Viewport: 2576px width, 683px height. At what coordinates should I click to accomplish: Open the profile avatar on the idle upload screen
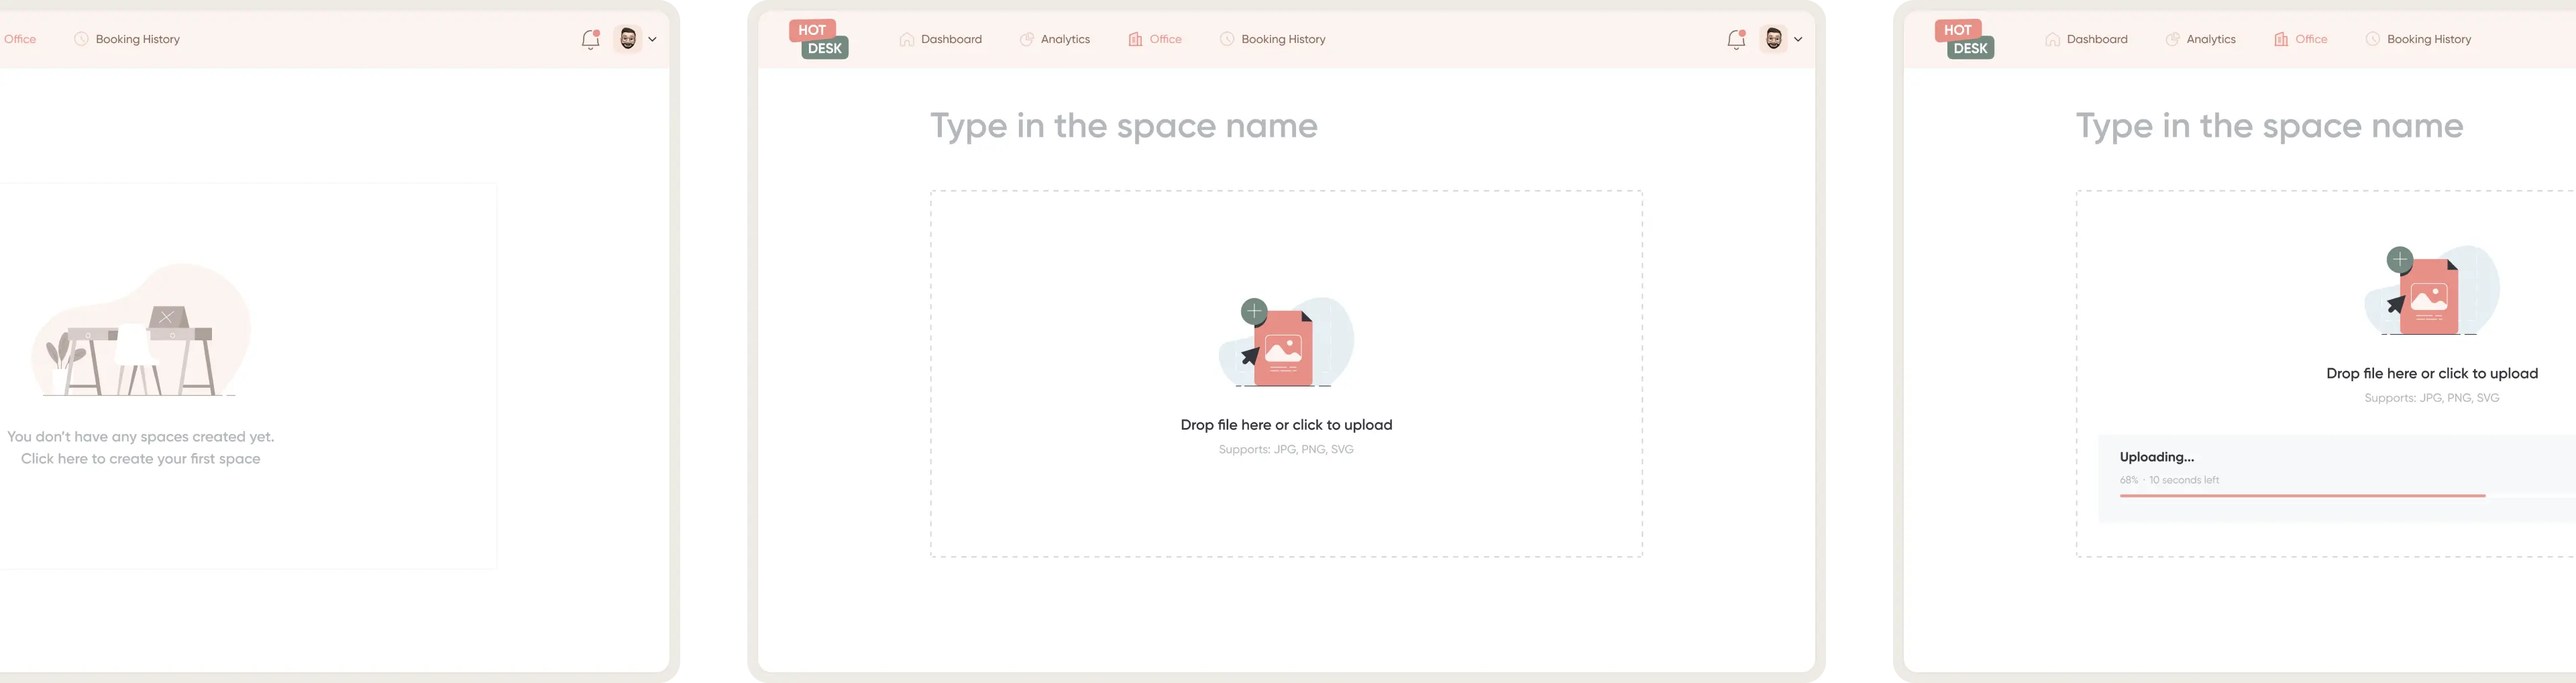click(x=1773, y=39)
